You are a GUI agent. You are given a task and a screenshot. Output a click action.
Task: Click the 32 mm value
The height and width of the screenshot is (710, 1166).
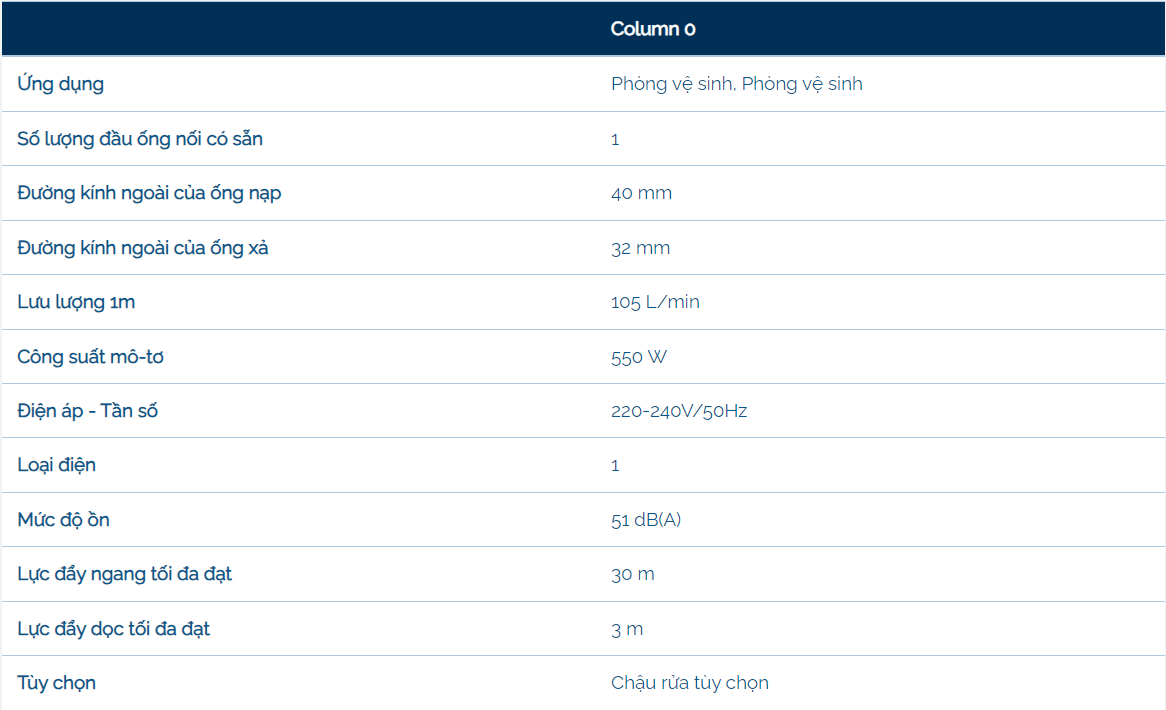click(640, 248)
